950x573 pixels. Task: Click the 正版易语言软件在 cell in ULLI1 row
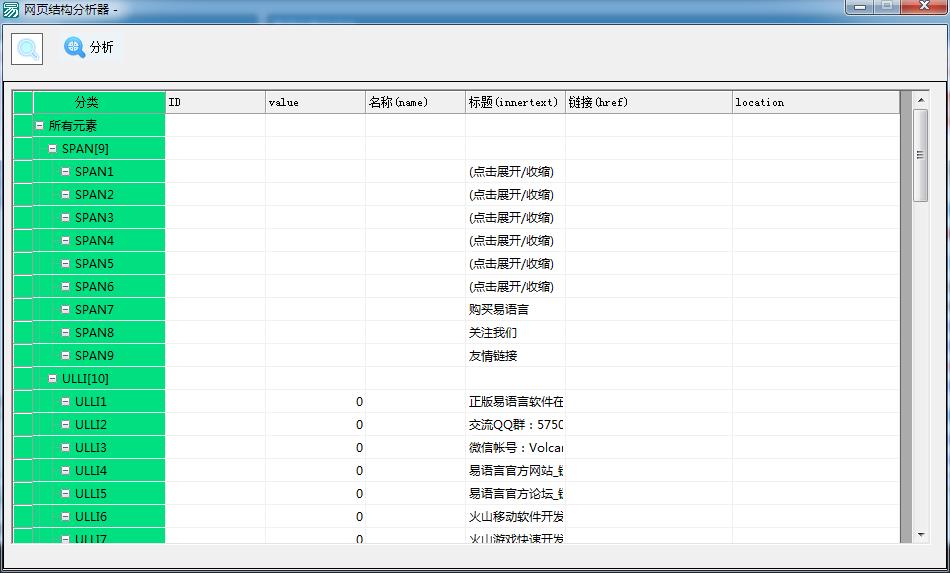pos(515,402)
